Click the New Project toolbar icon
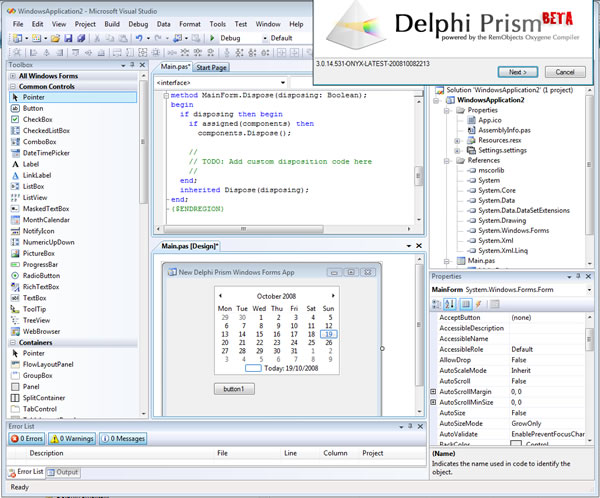The height and width of the screenshot is (498, 600). coord(18,38)
